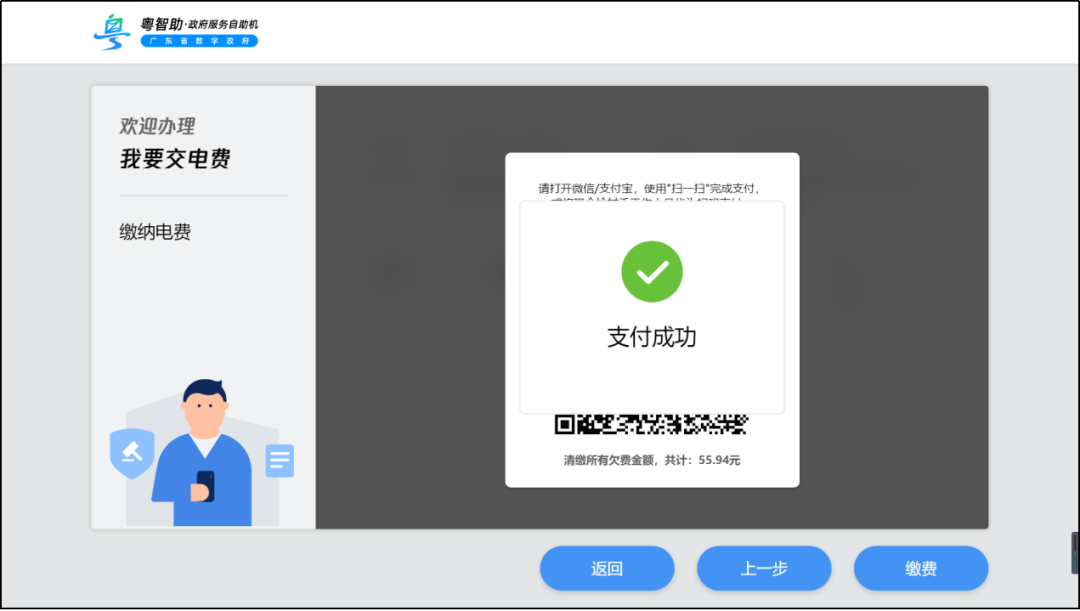Click the gray area behind the dialog
The height and width of the screenshot is (611, 1080).
tap(420, 300)
